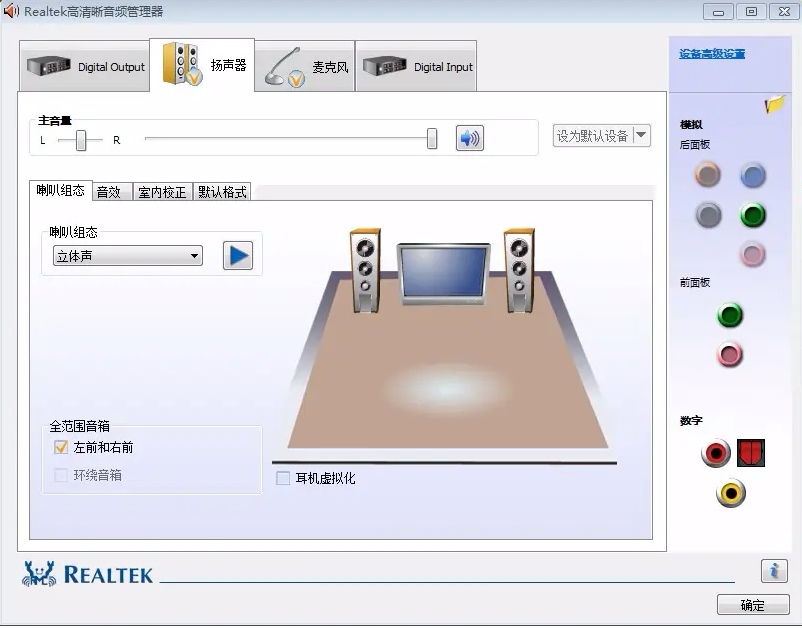Select the pink front panel jack

[730, 354]
